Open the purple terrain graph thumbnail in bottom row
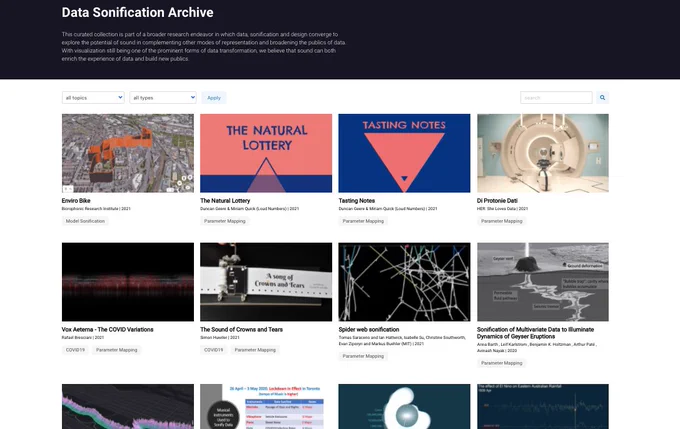The image size is (680, 429). click(x=128, y=406)
